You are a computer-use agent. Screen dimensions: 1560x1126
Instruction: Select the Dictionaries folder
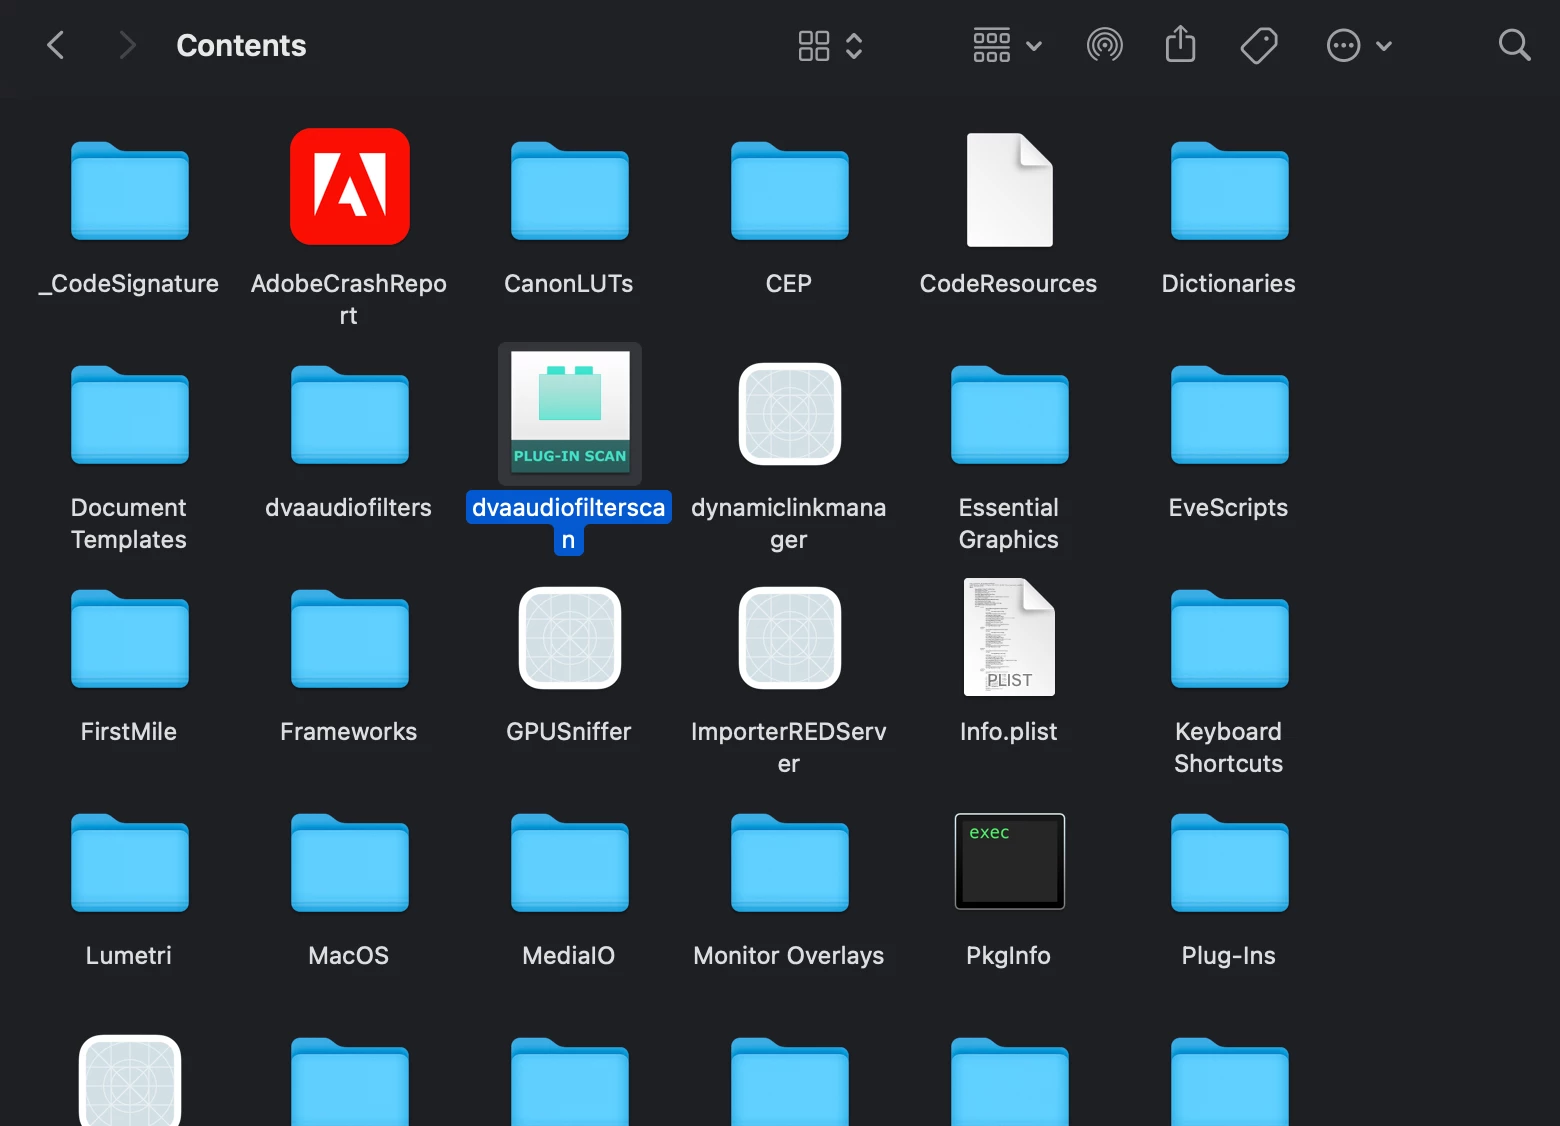(x=1230, y=191)
